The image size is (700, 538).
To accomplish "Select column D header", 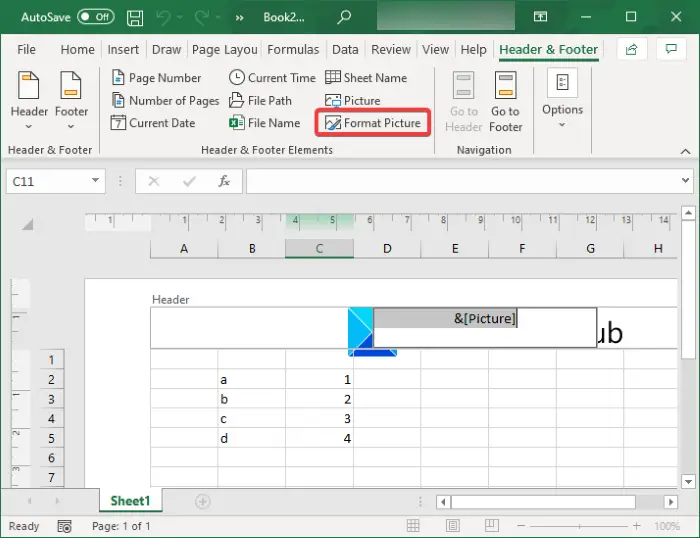I will coord(387,249).
